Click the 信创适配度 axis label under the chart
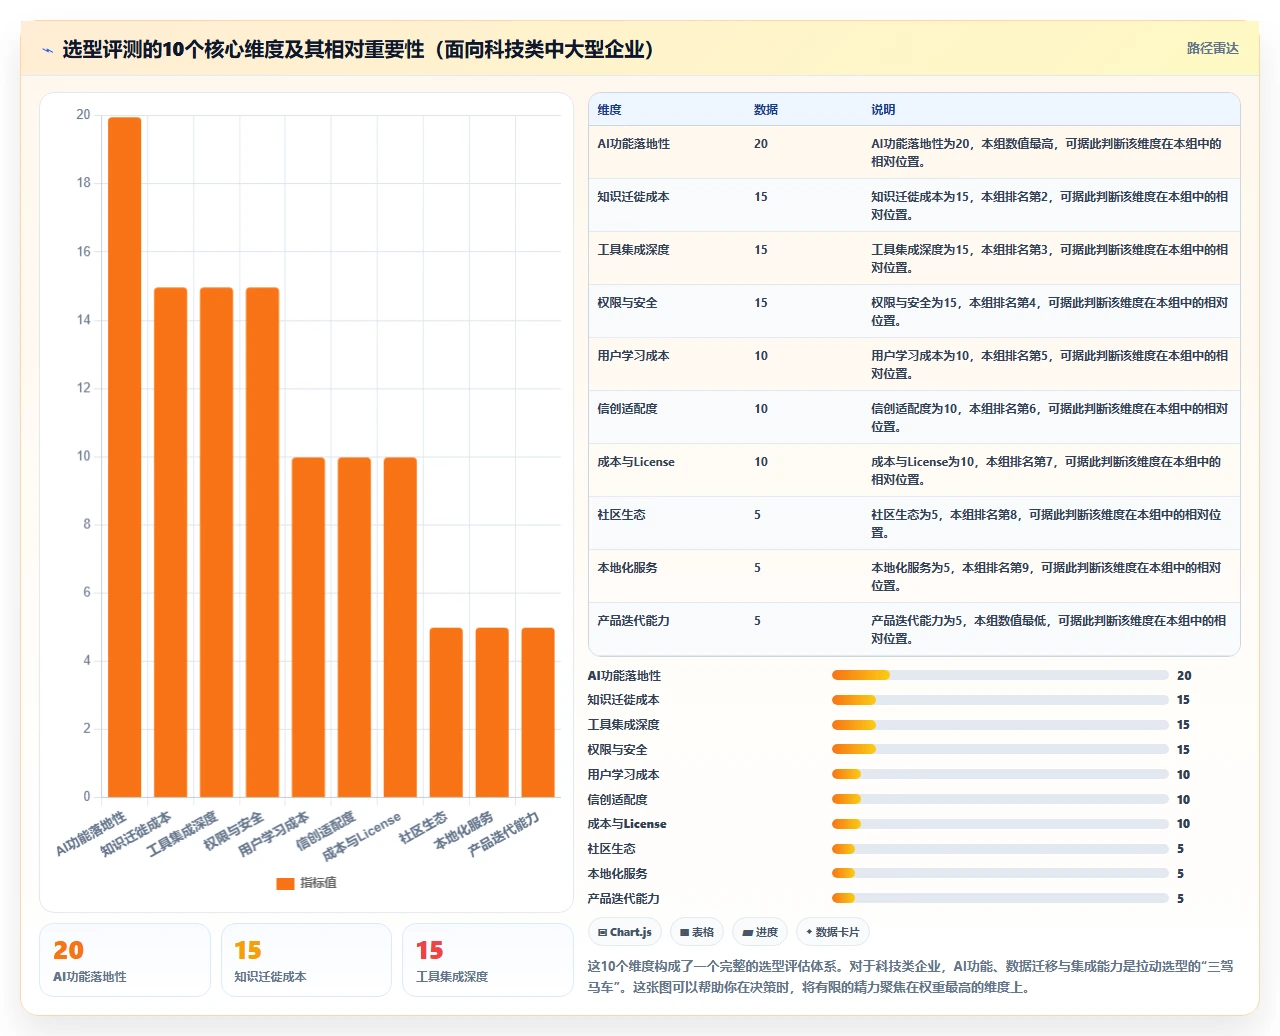Screen dimensions: 1280x1036 coord(326,832)
